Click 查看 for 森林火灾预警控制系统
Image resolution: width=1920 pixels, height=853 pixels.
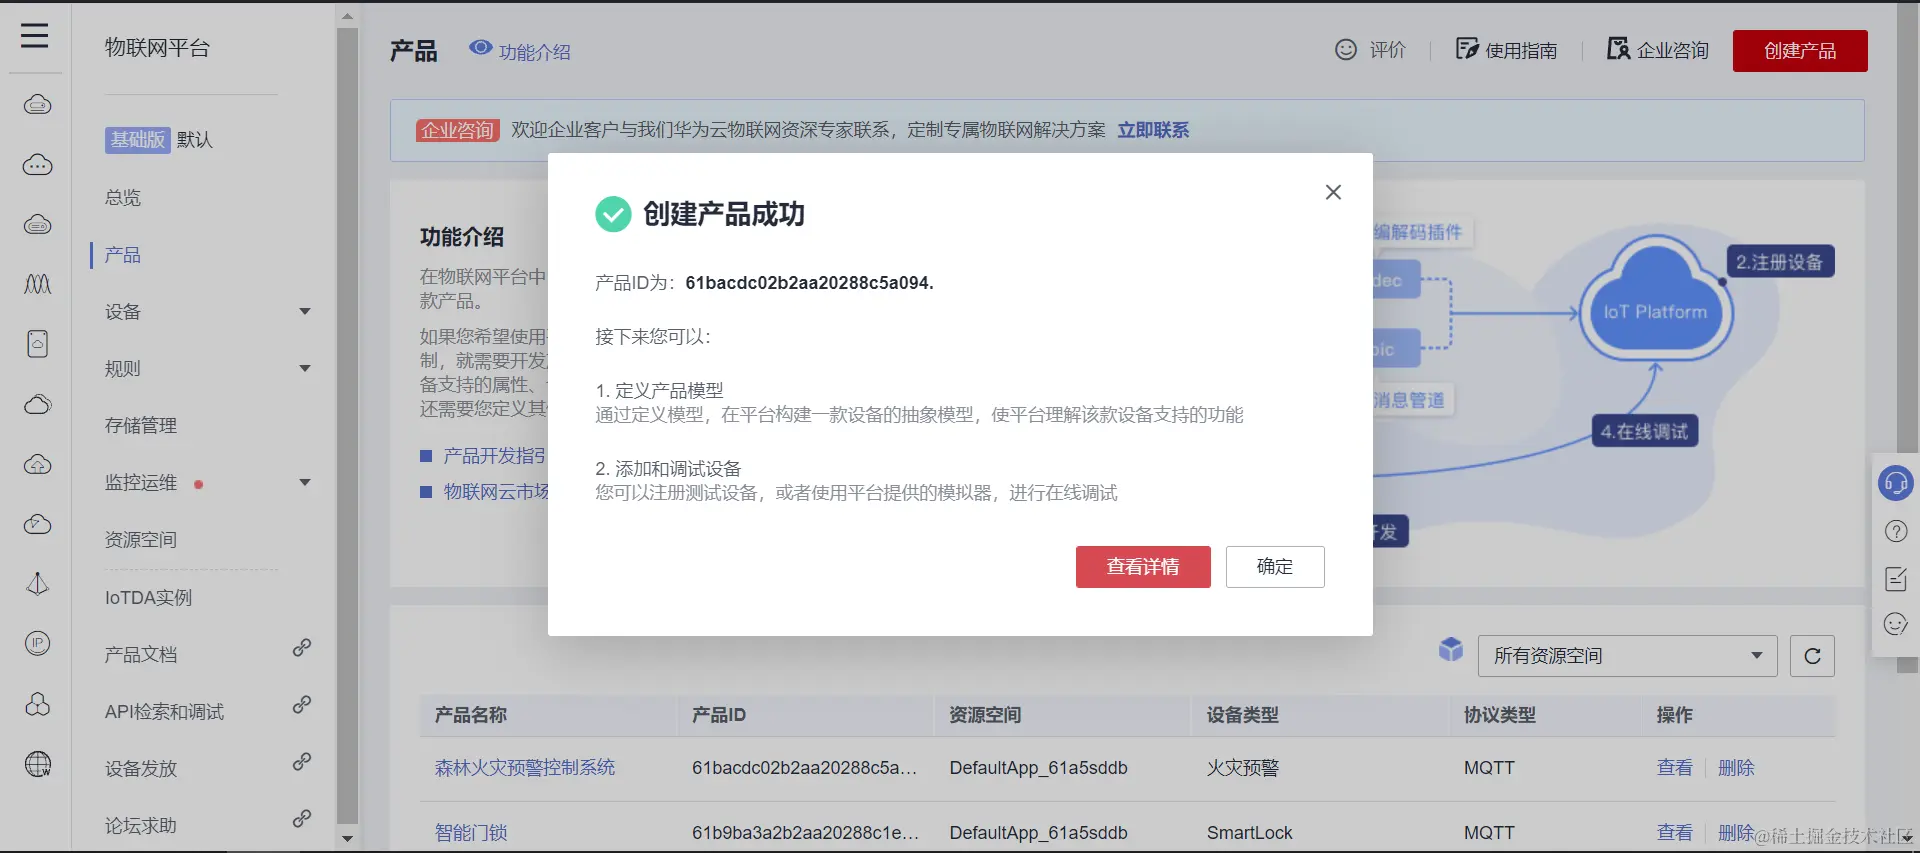(x=1674, y=768)
